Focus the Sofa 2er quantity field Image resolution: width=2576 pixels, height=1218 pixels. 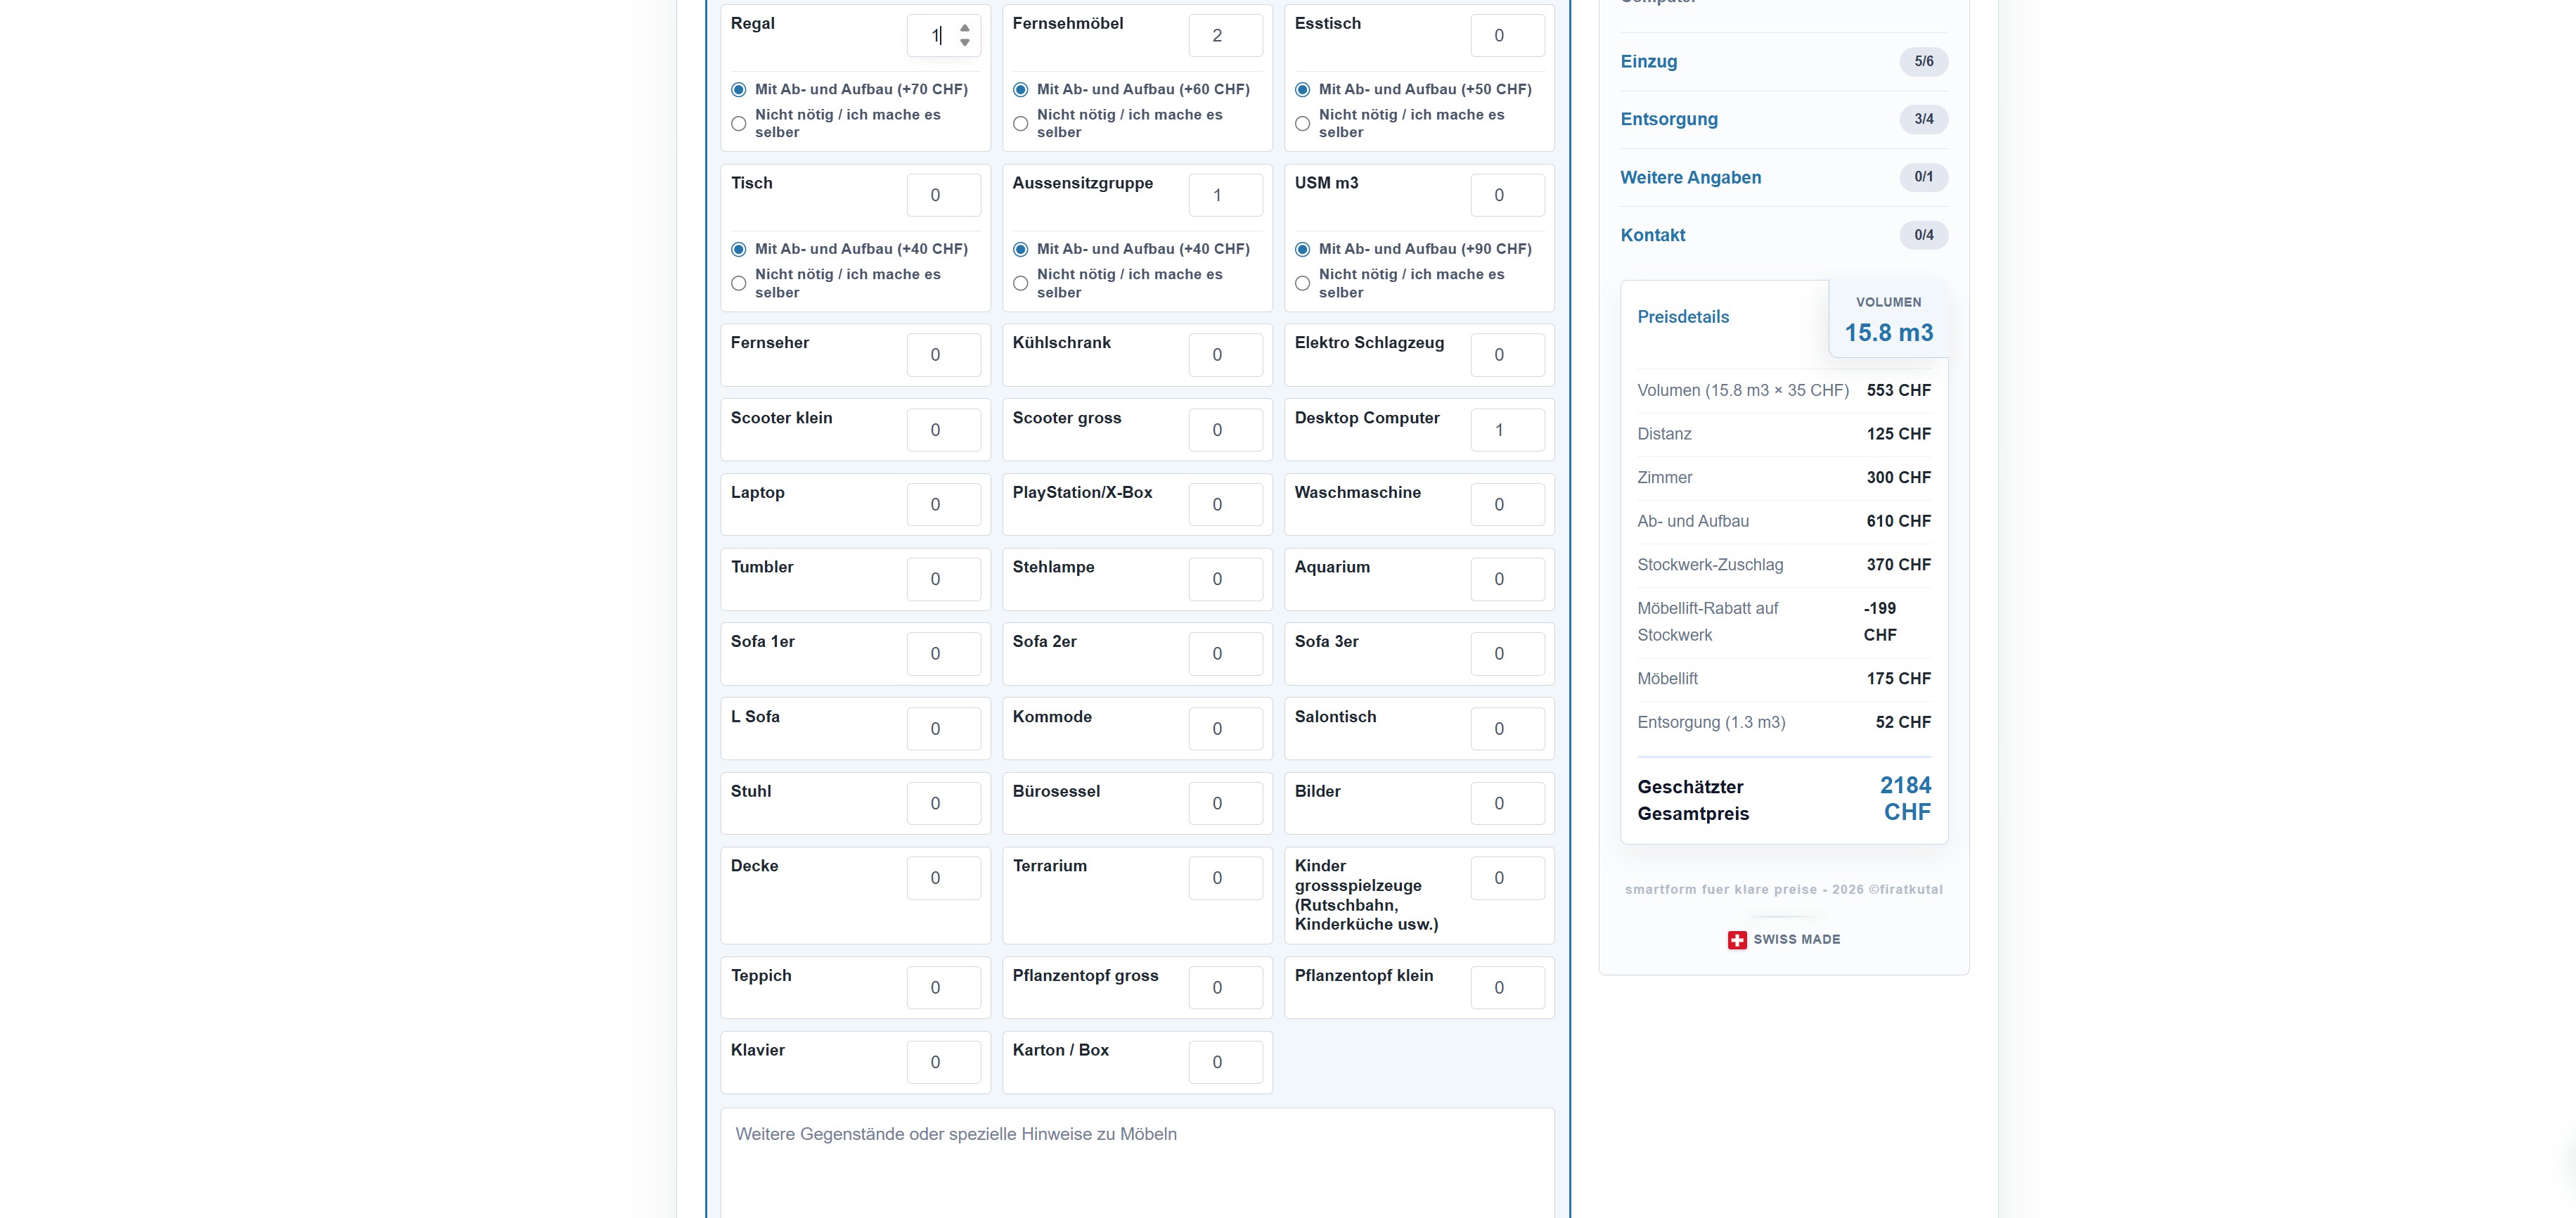click(x=1225, y=654)
